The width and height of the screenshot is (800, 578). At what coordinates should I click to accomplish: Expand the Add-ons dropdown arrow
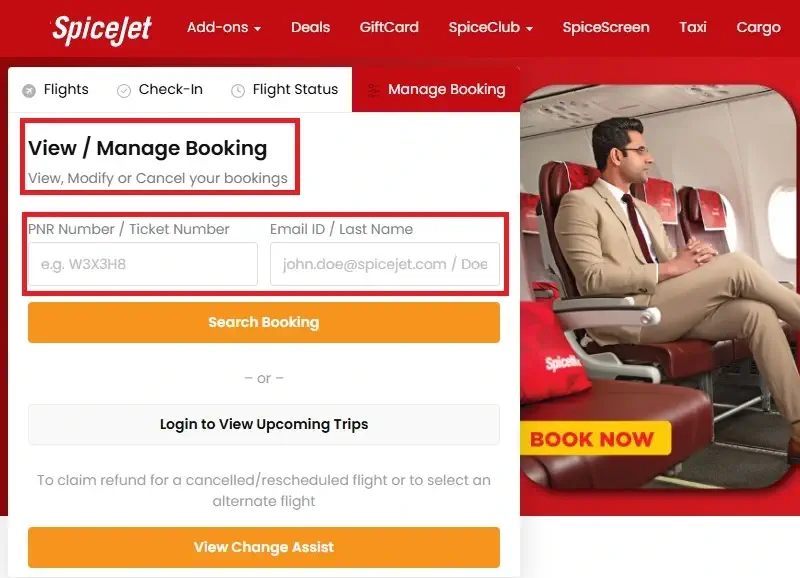258,29
